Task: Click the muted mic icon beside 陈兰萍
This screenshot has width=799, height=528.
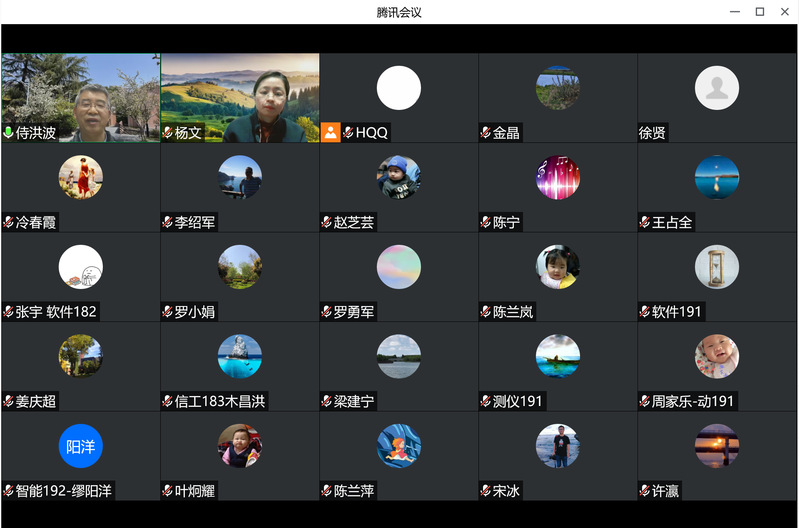Action: click(x=327, y=491)
